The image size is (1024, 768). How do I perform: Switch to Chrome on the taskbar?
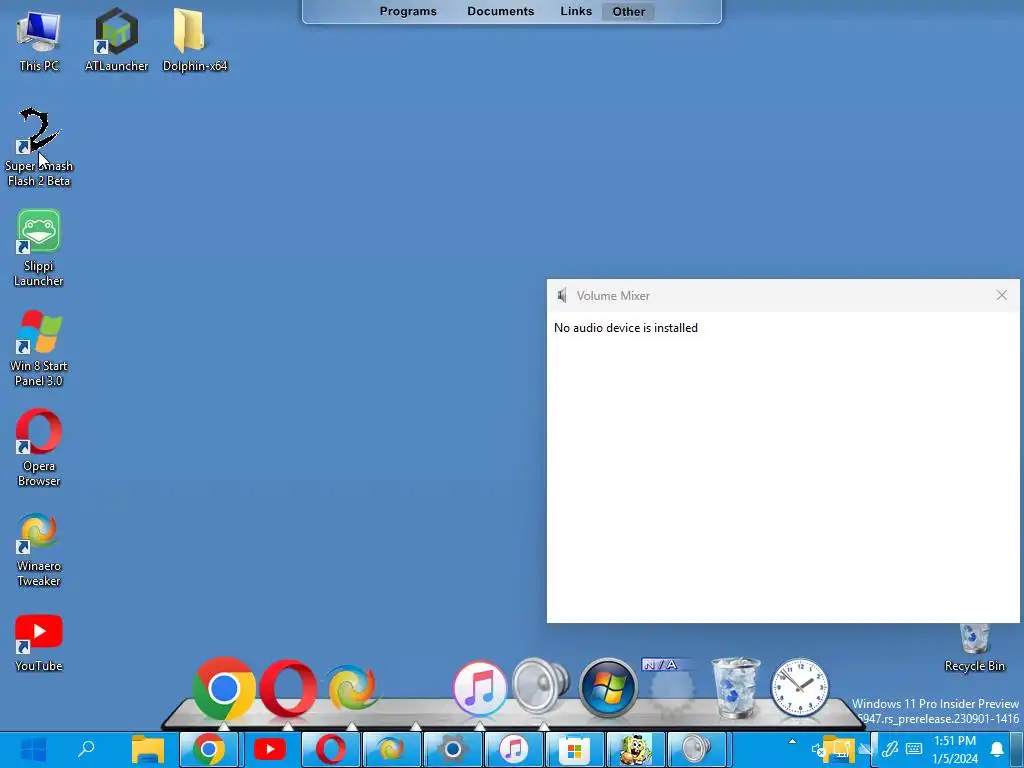208,749
